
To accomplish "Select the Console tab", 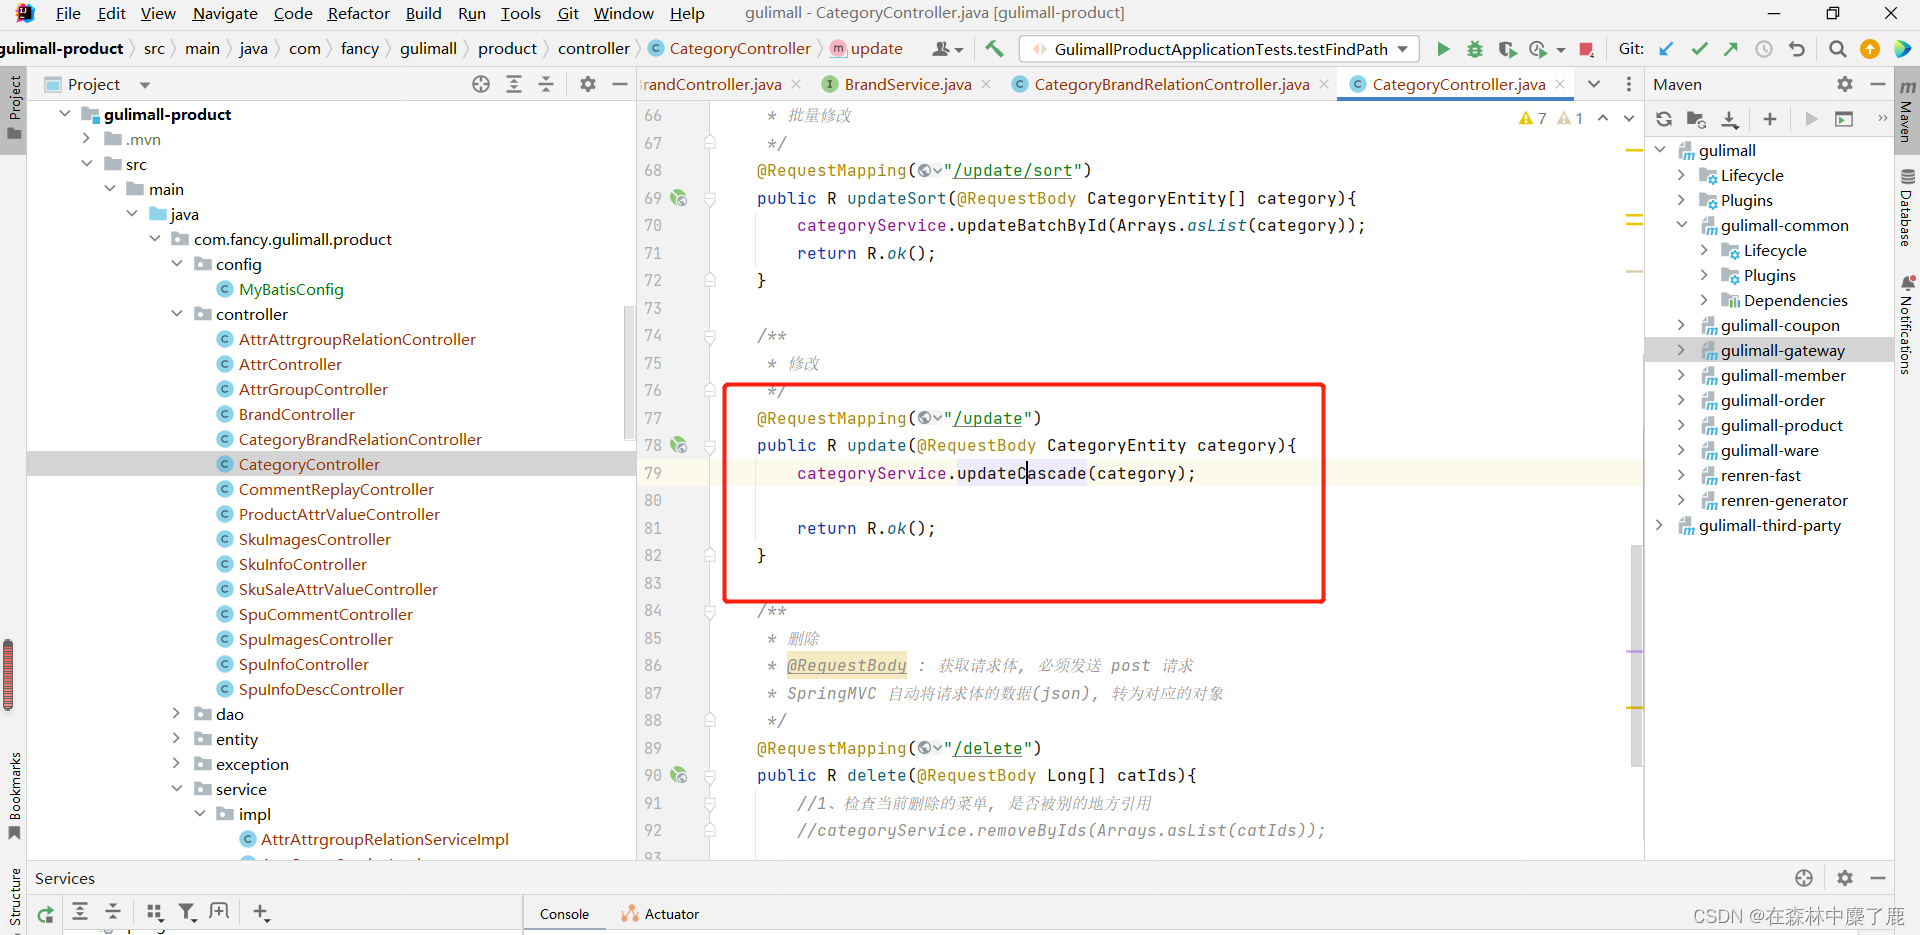I will point(564,914).
